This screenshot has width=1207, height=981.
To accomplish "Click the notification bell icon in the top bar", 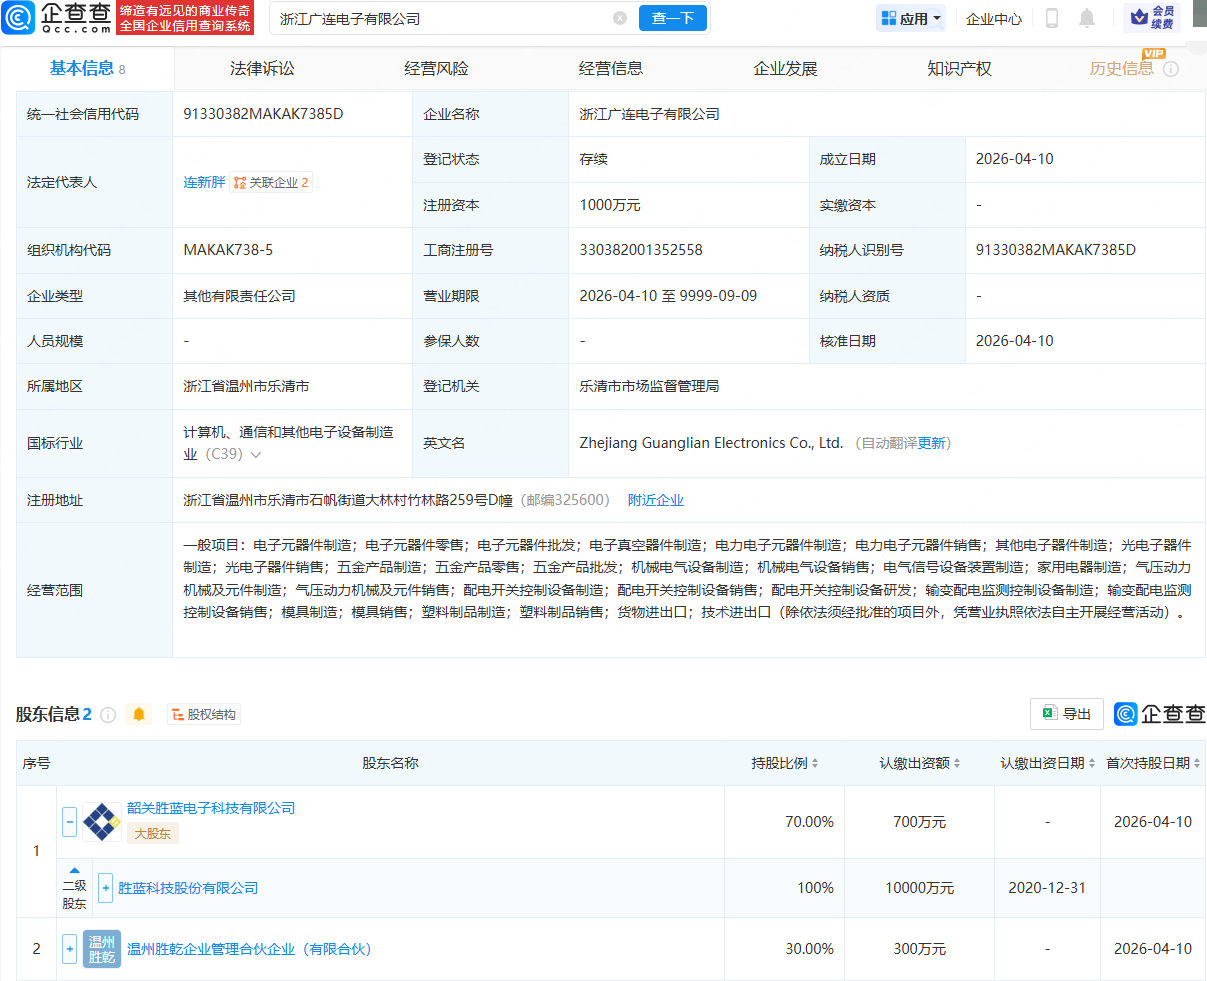I will tap(1088, 18).
